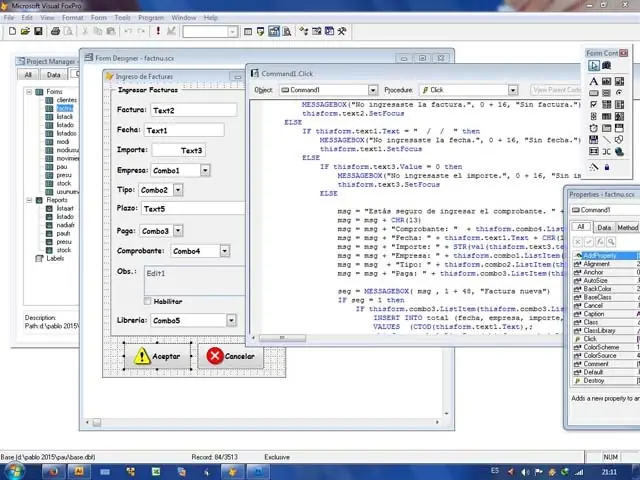Open the Program menu
640x480 pixels.
pyautogui.click(x=151, y=18)
